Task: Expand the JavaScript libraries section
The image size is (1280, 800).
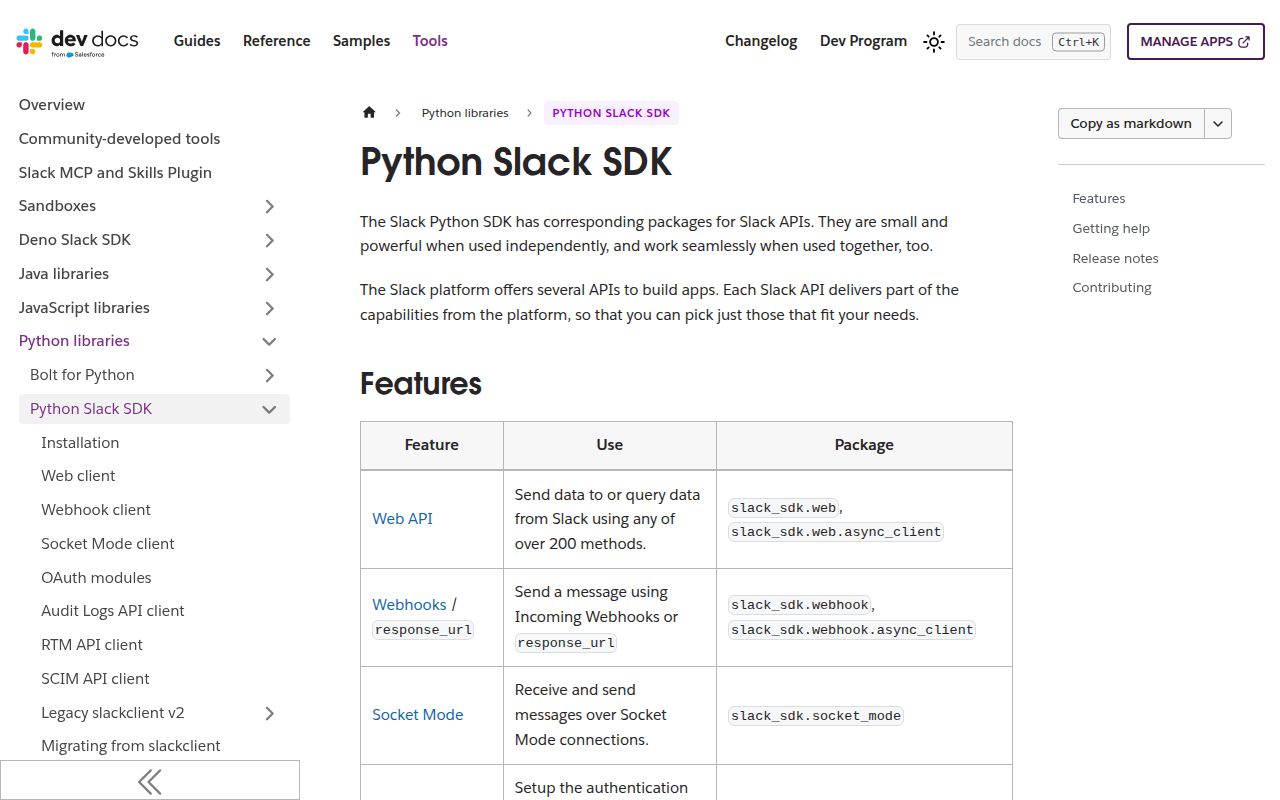Action: click(x=269, y=308)
